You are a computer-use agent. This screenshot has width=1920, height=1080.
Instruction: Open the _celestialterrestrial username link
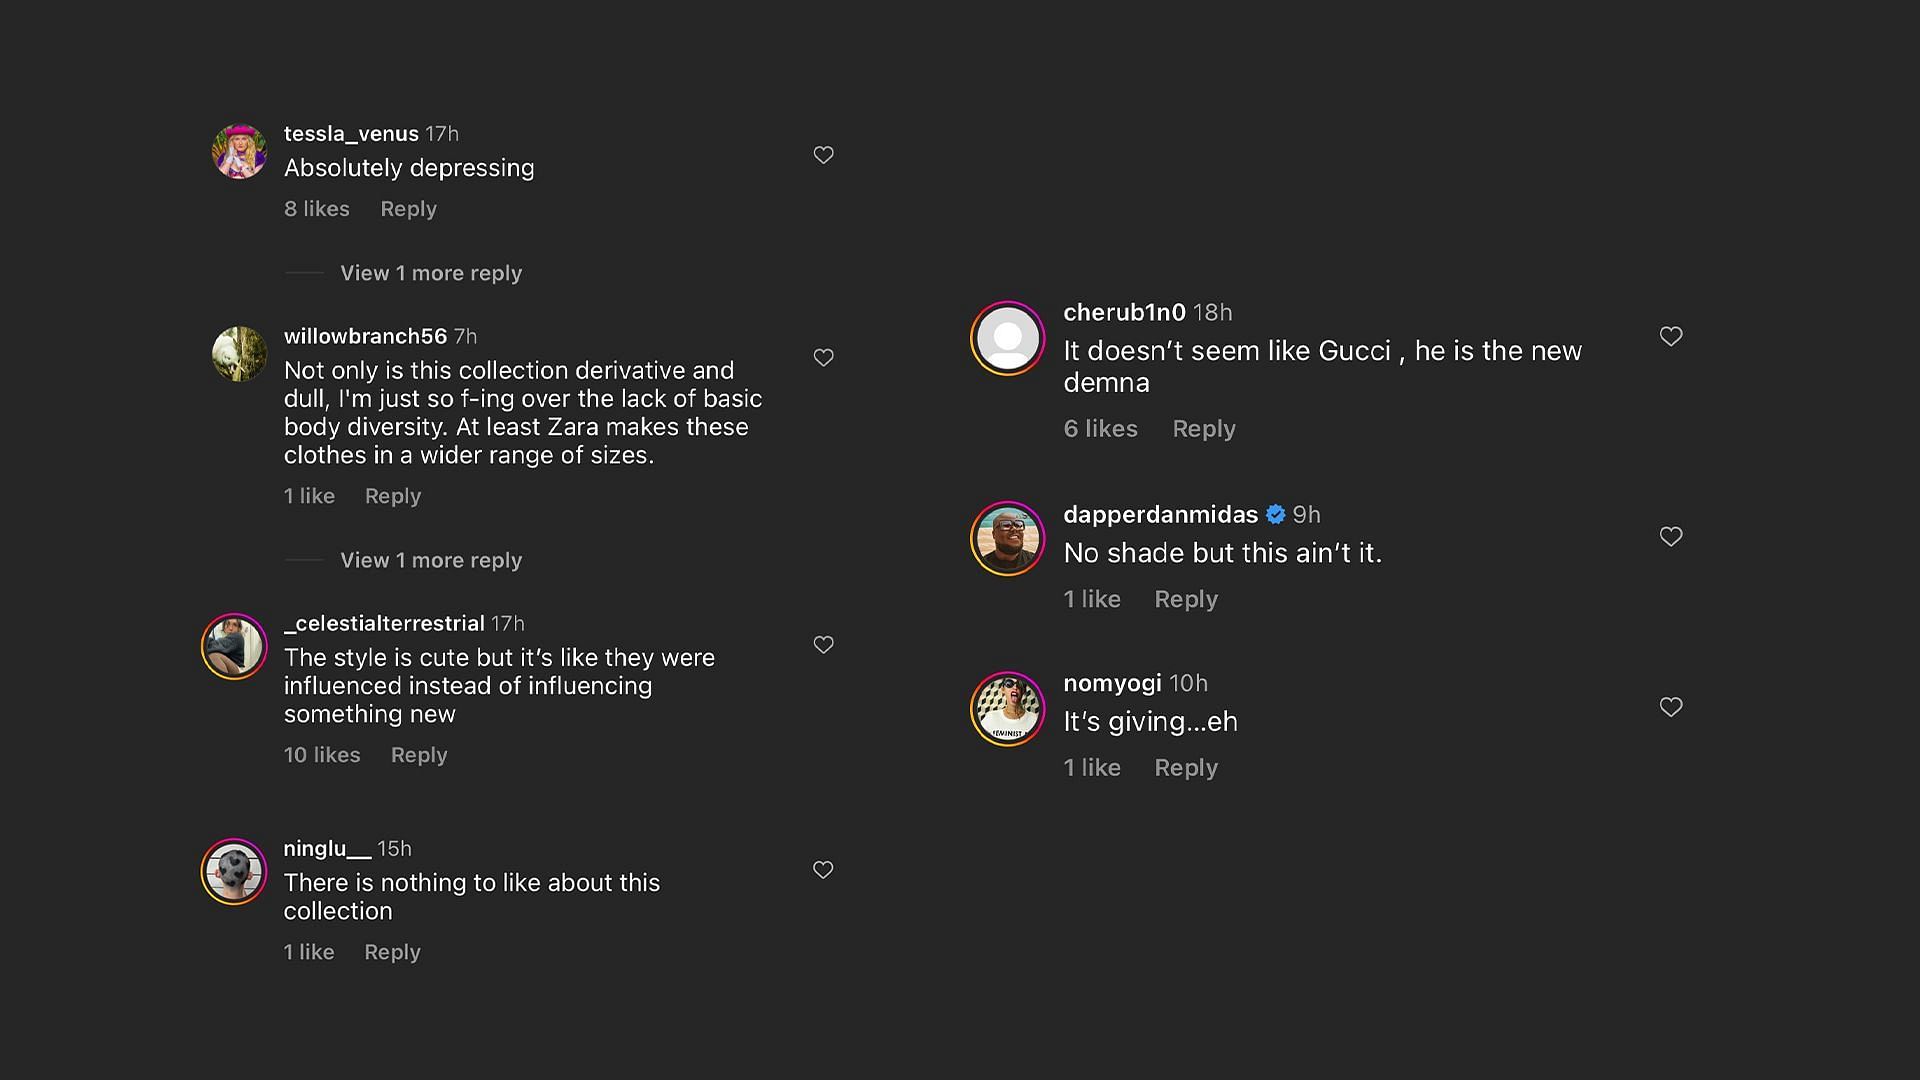384,623
